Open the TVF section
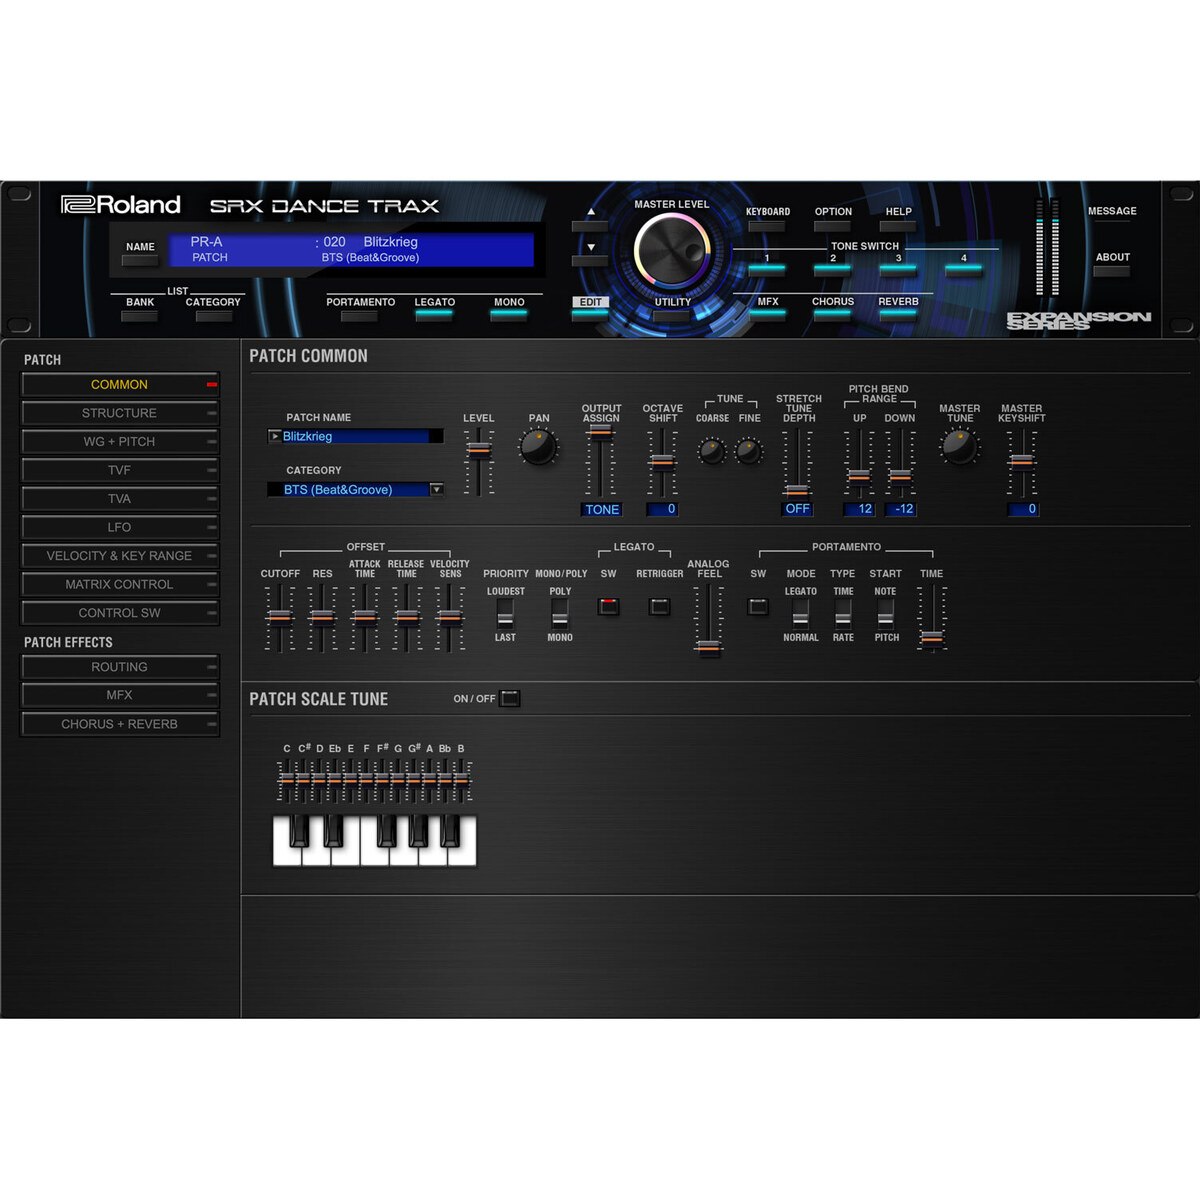Viewport: 1200px width, 1200px height. [x=120, y=470]
